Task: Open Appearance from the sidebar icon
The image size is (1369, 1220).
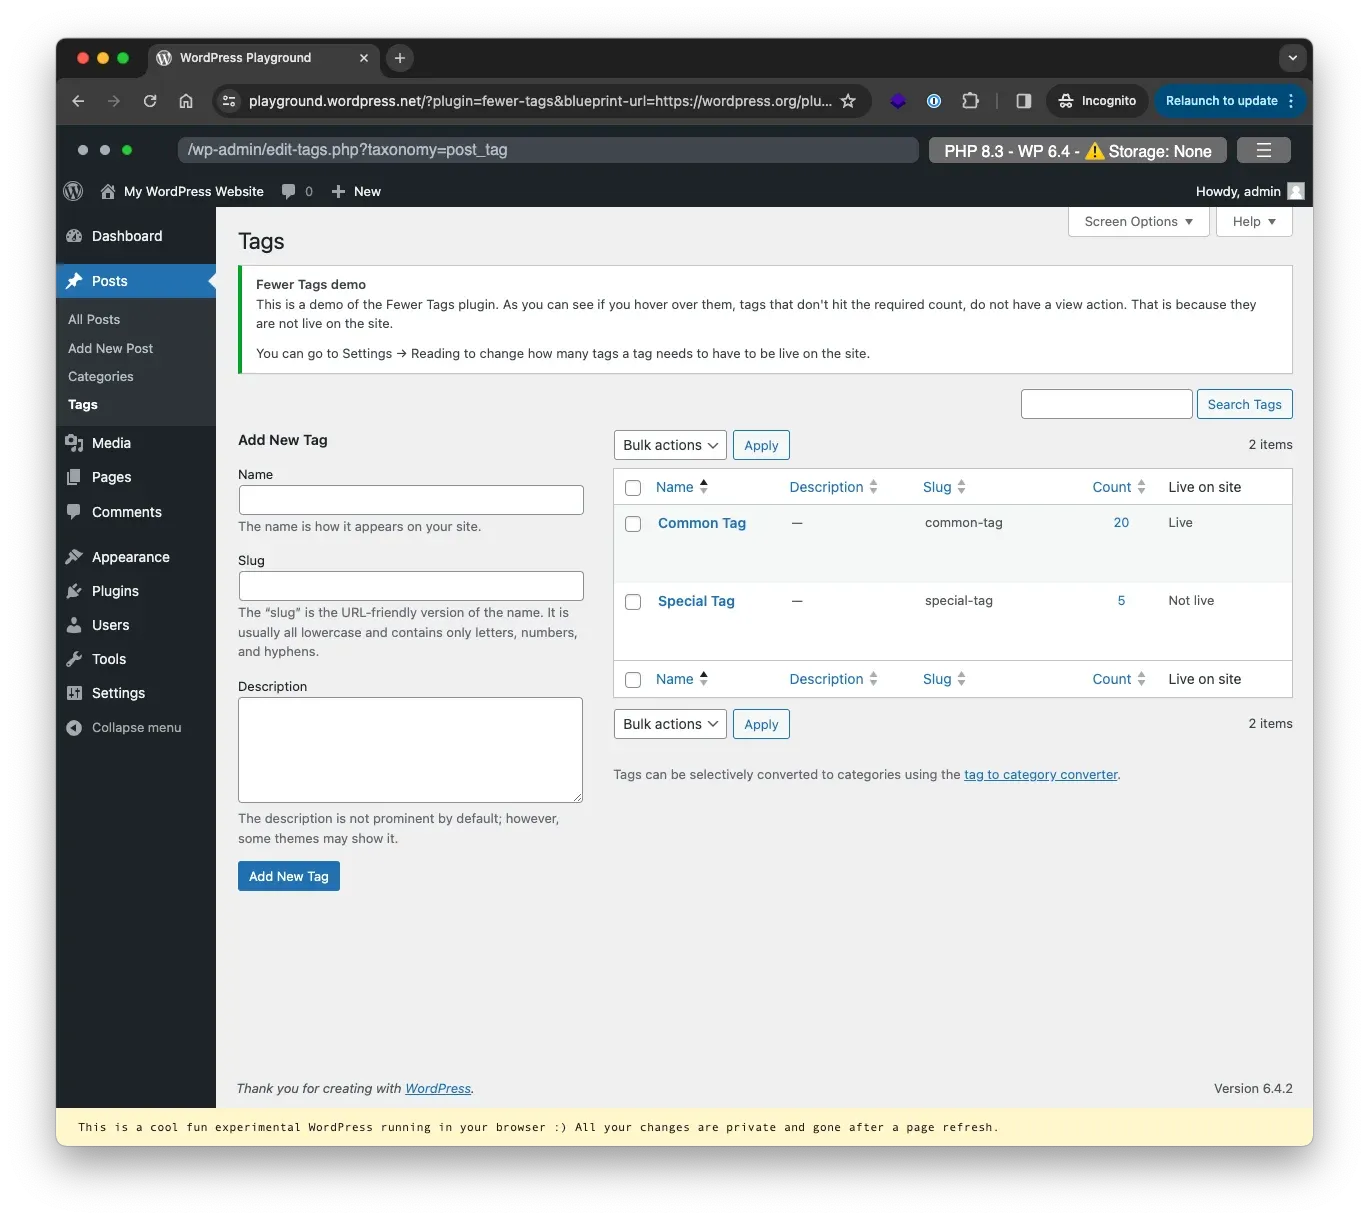Action: coord(75,557)
